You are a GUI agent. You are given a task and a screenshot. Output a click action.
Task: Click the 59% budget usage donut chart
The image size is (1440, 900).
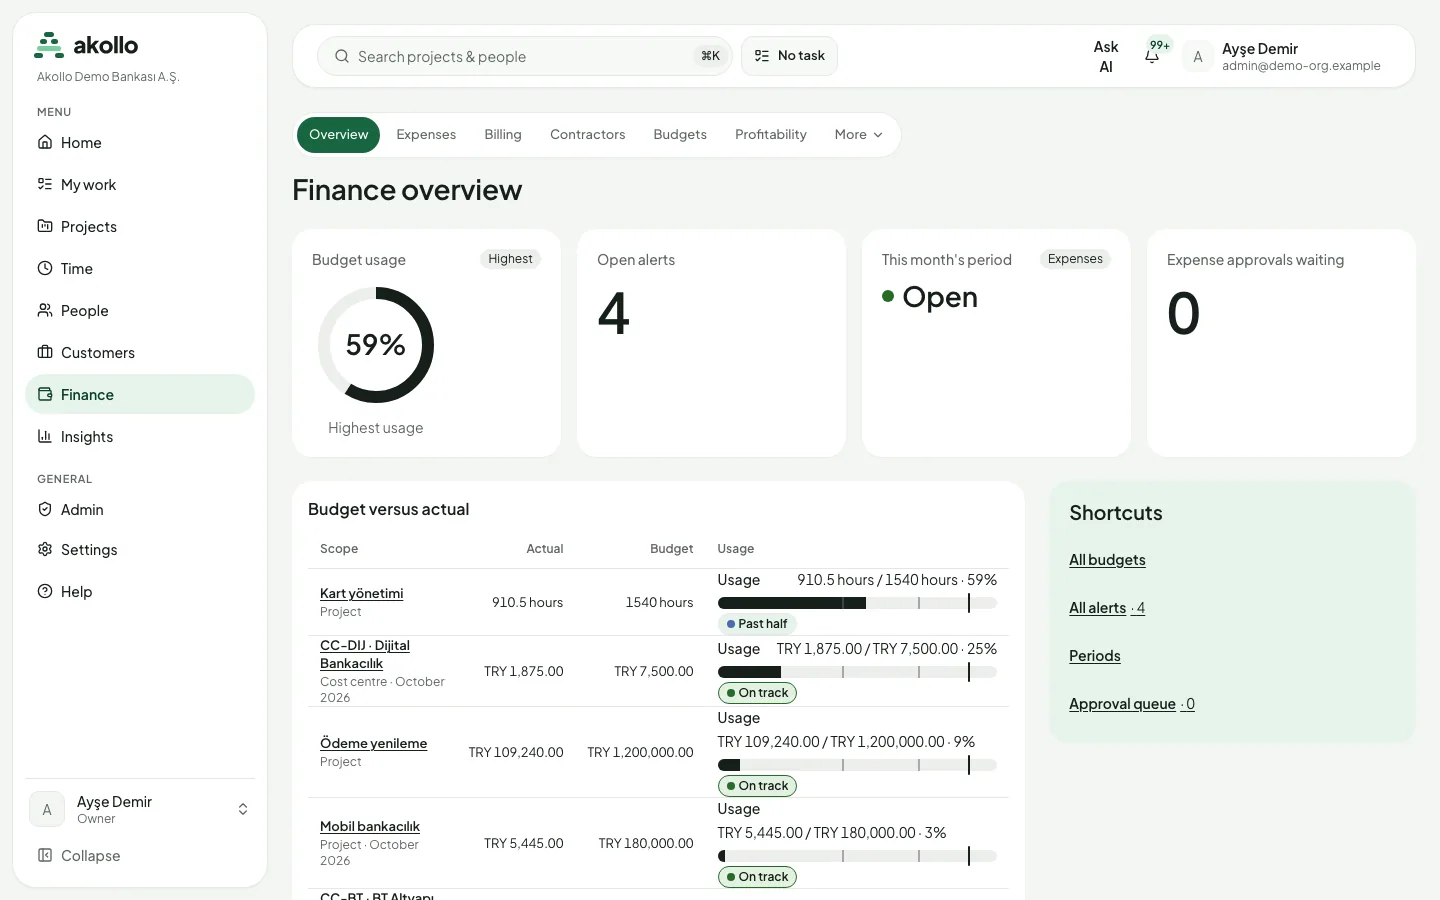(x=376, y=345)
